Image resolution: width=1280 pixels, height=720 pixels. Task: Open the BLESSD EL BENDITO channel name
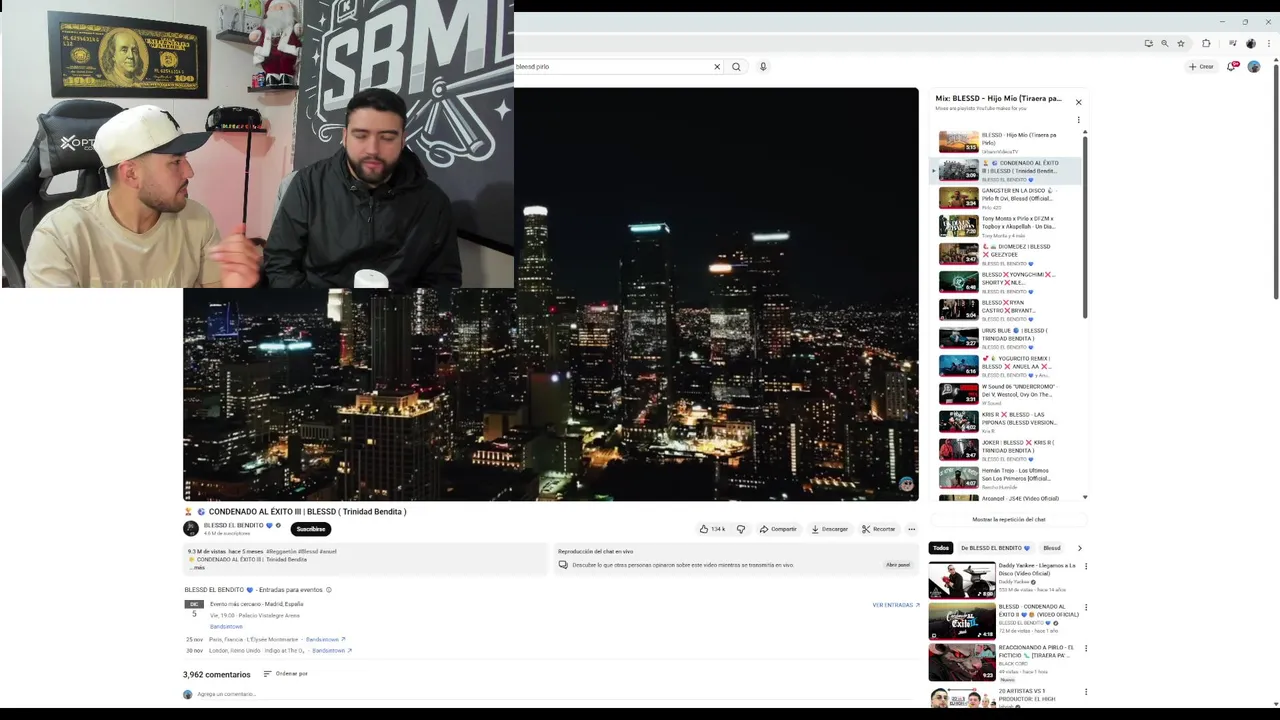(233, 525)
